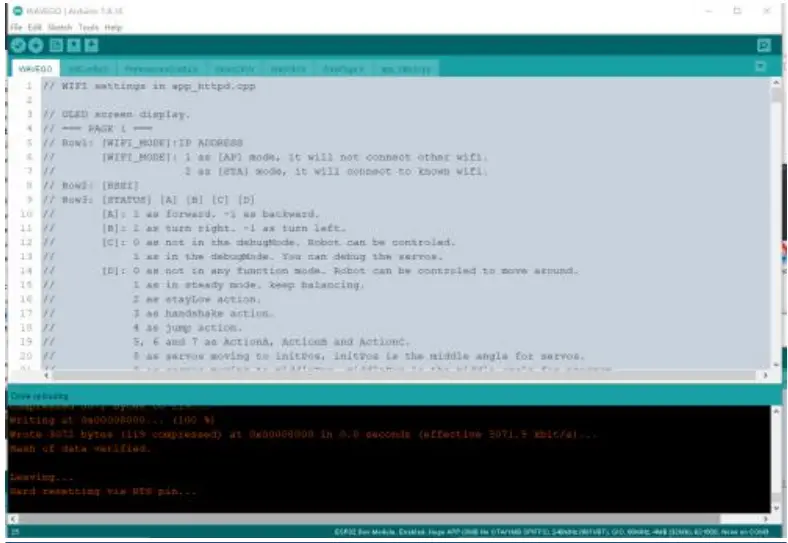Select the WAVEGO sketch tab
Screen dimensions: 788x543
point(35,68)
